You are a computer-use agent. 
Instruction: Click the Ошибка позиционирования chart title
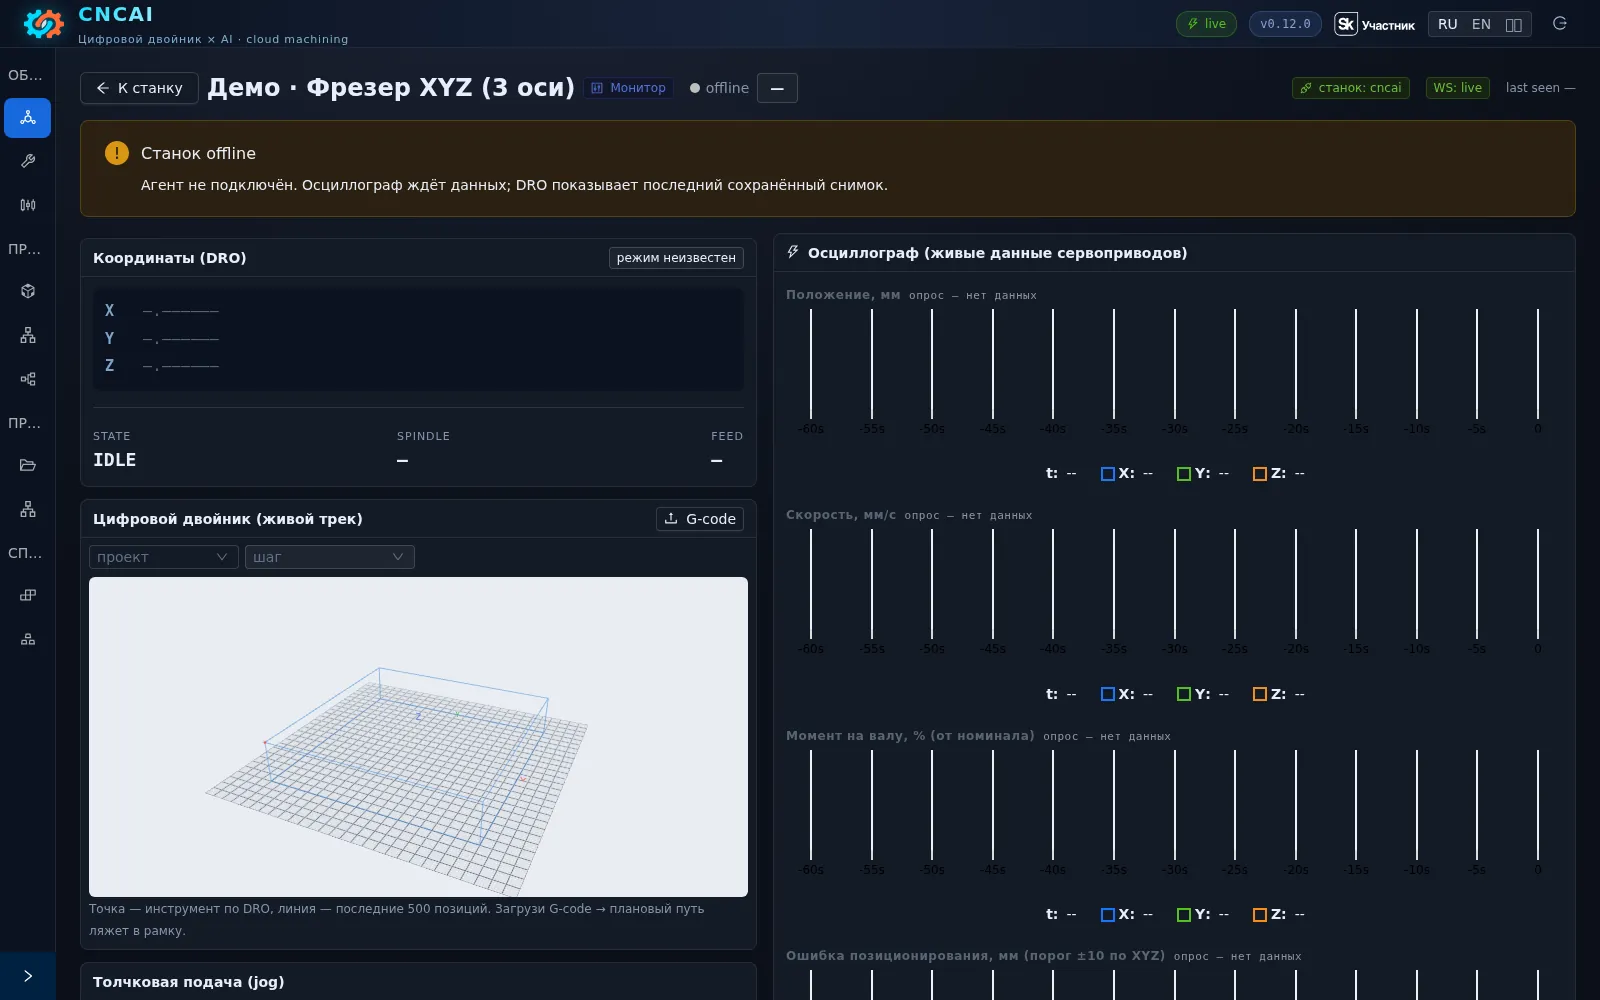point(975,956)
